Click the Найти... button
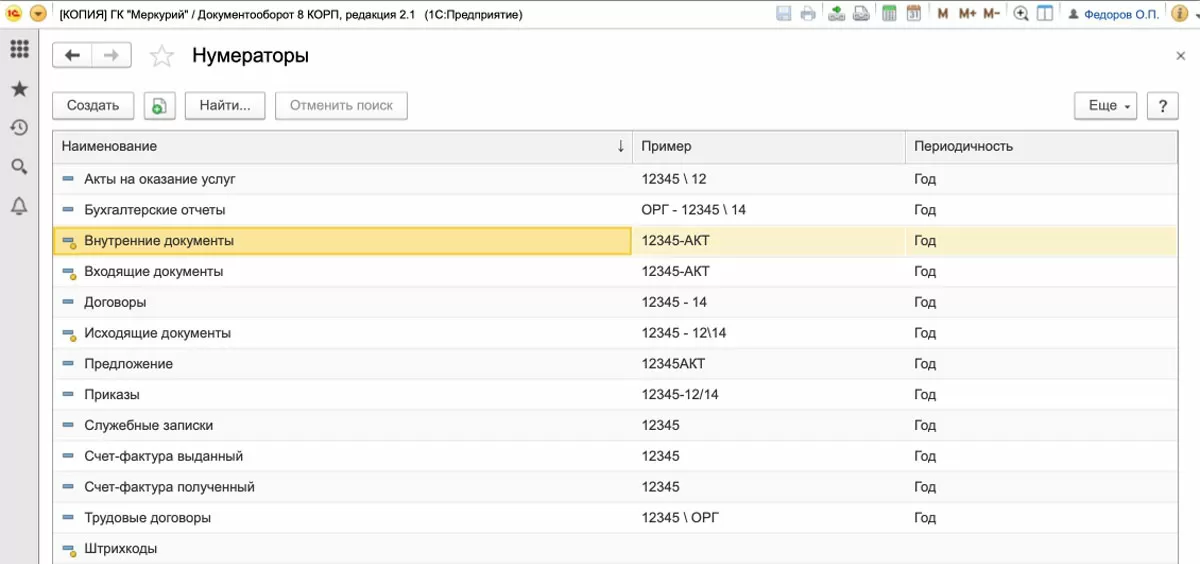Screen dimensions: 1200x564 [225, 106]
